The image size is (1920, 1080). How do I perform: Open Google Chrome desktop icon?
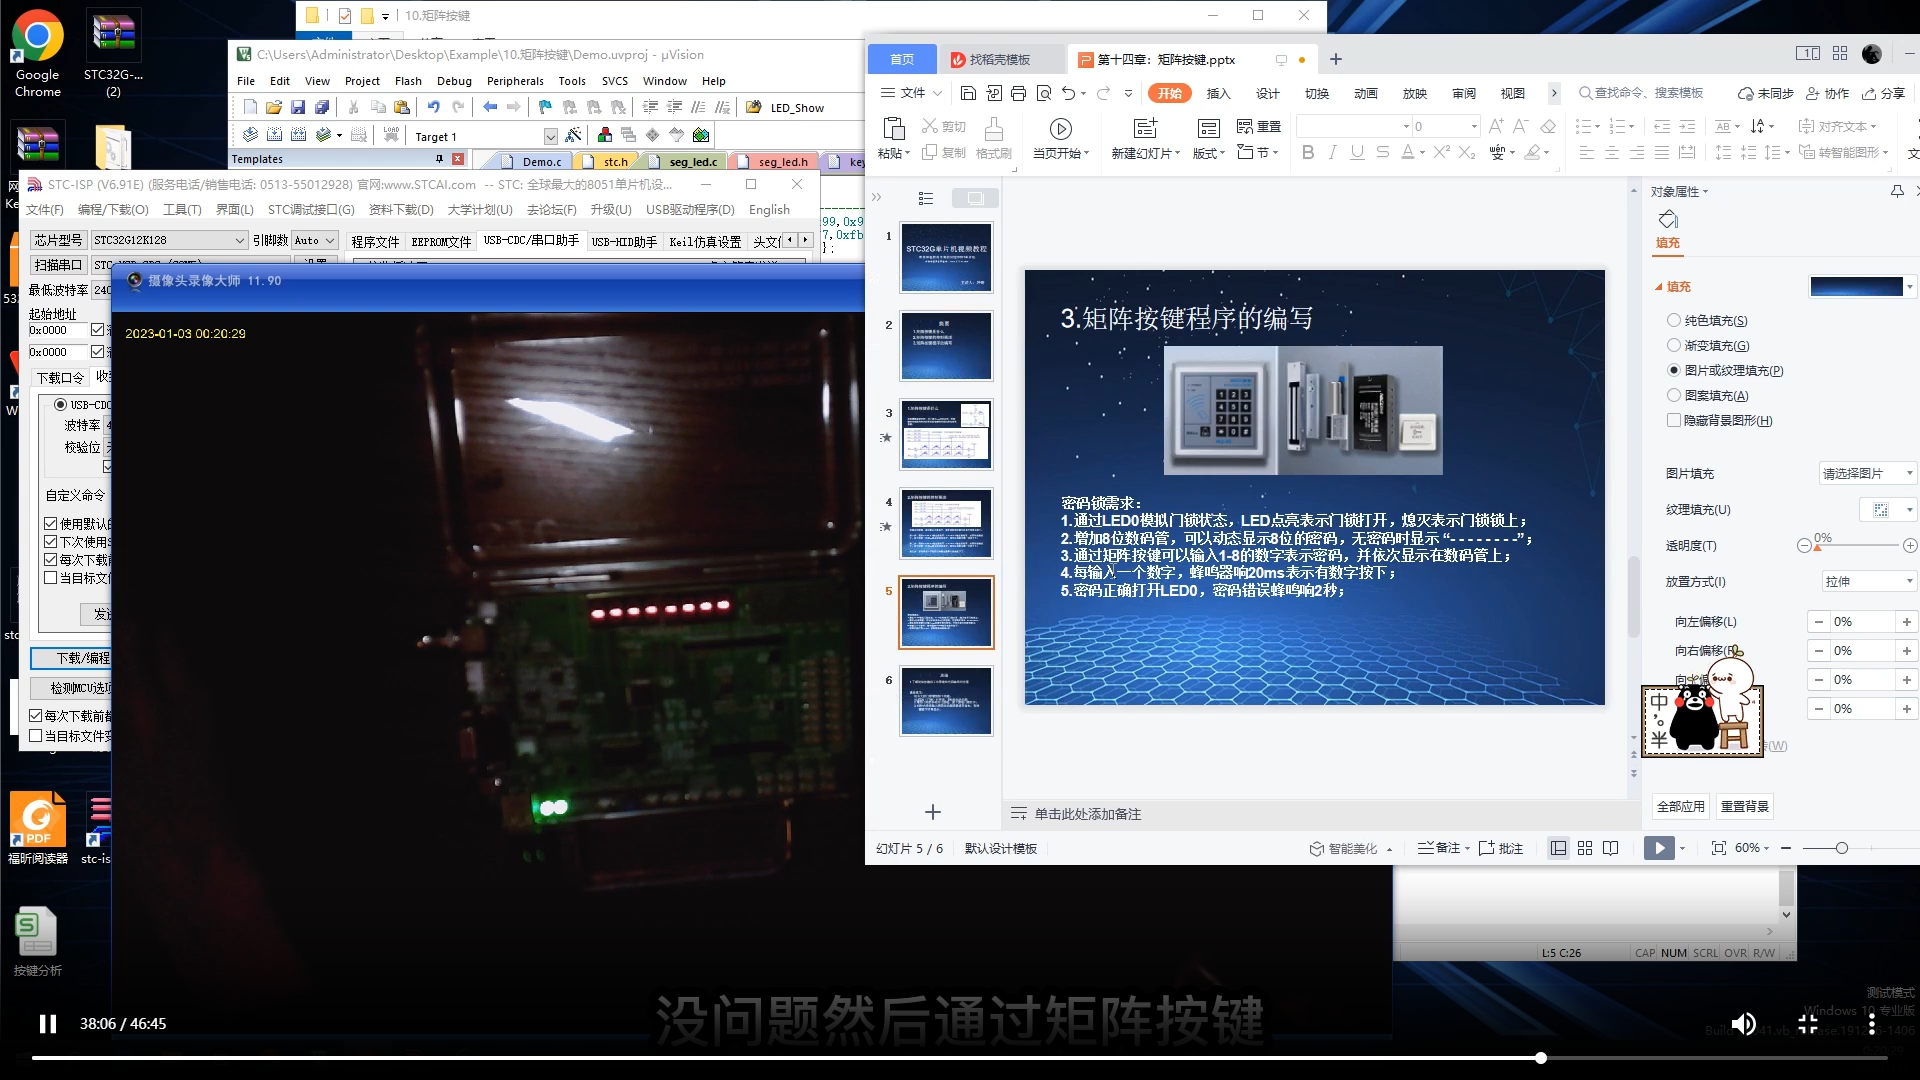pyautogui.click(x=37, y=53)
